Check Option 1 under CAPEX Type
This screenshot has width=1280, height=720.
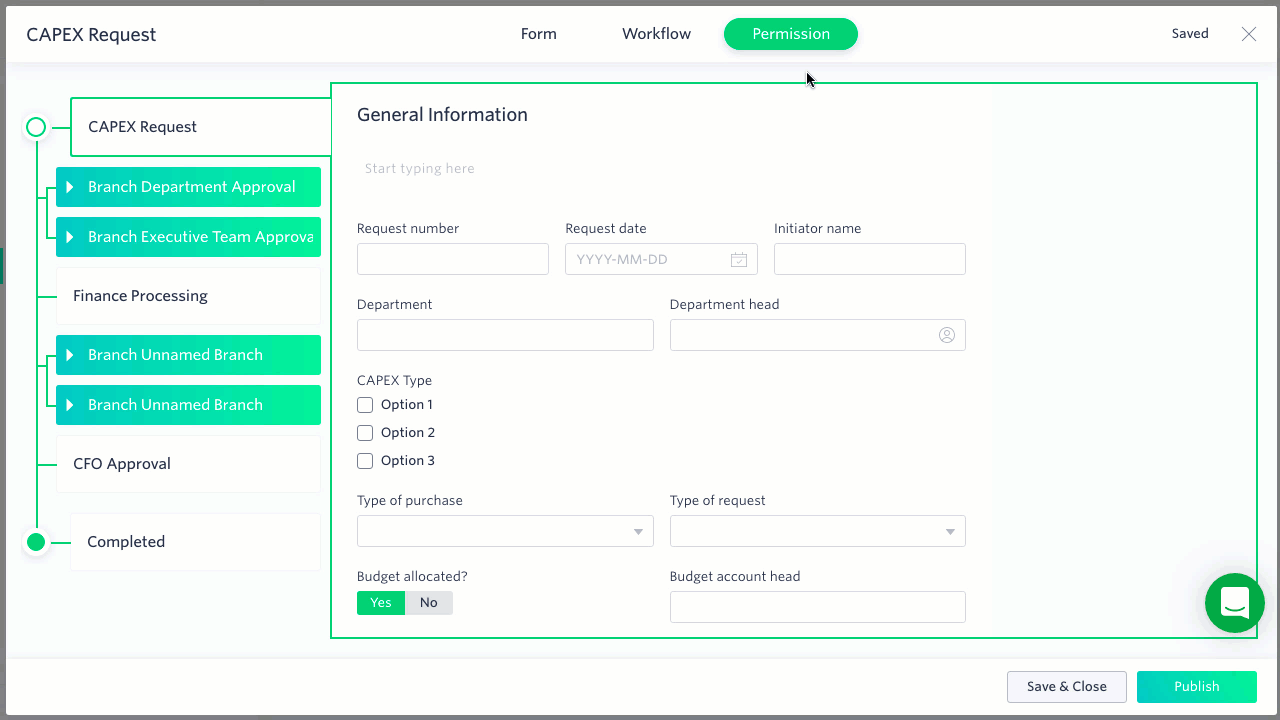click(365, 405)
